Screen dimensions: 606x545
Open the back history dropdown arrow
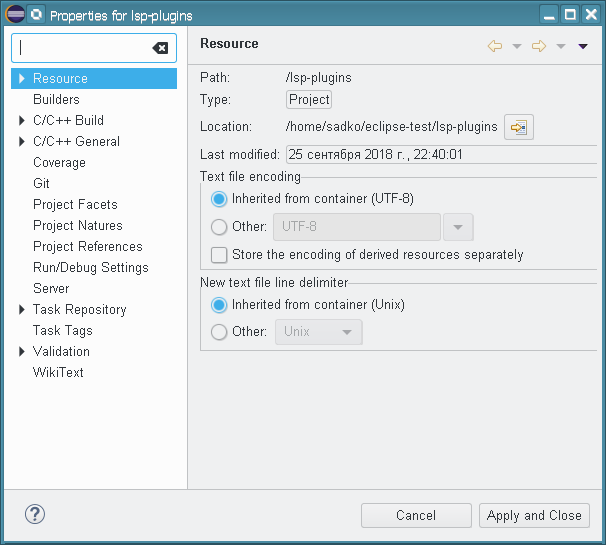(x=517, y=46)
